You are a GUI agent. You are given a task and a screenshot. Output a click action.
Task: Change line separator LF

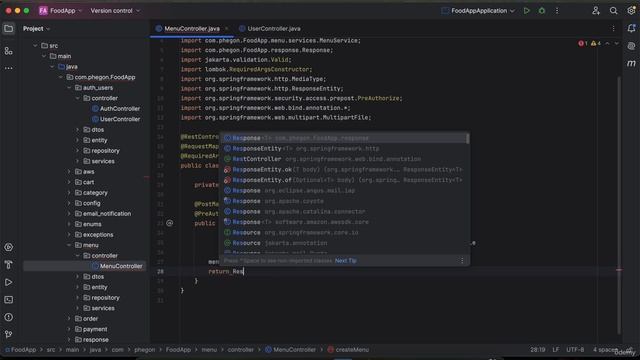(556, 350)
